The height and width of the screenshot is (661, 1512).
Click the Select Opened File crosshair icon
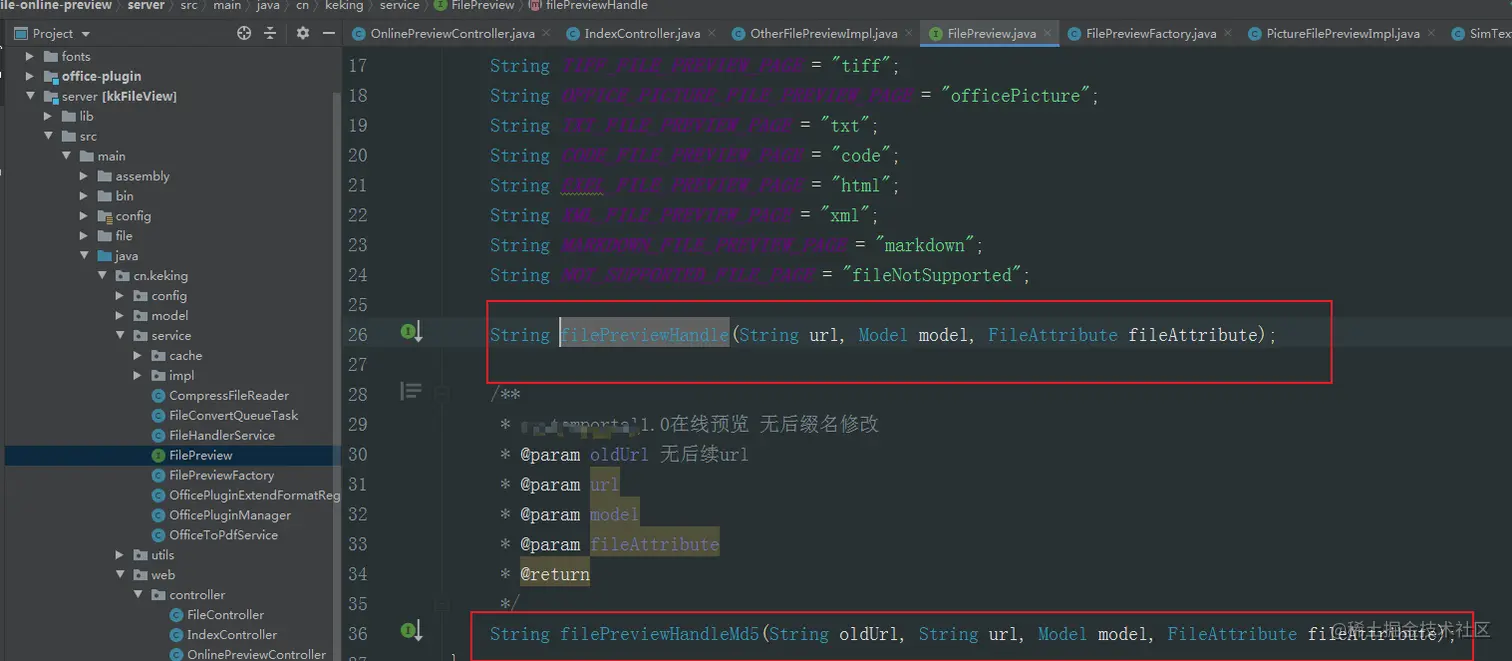[x=243, y=32]
